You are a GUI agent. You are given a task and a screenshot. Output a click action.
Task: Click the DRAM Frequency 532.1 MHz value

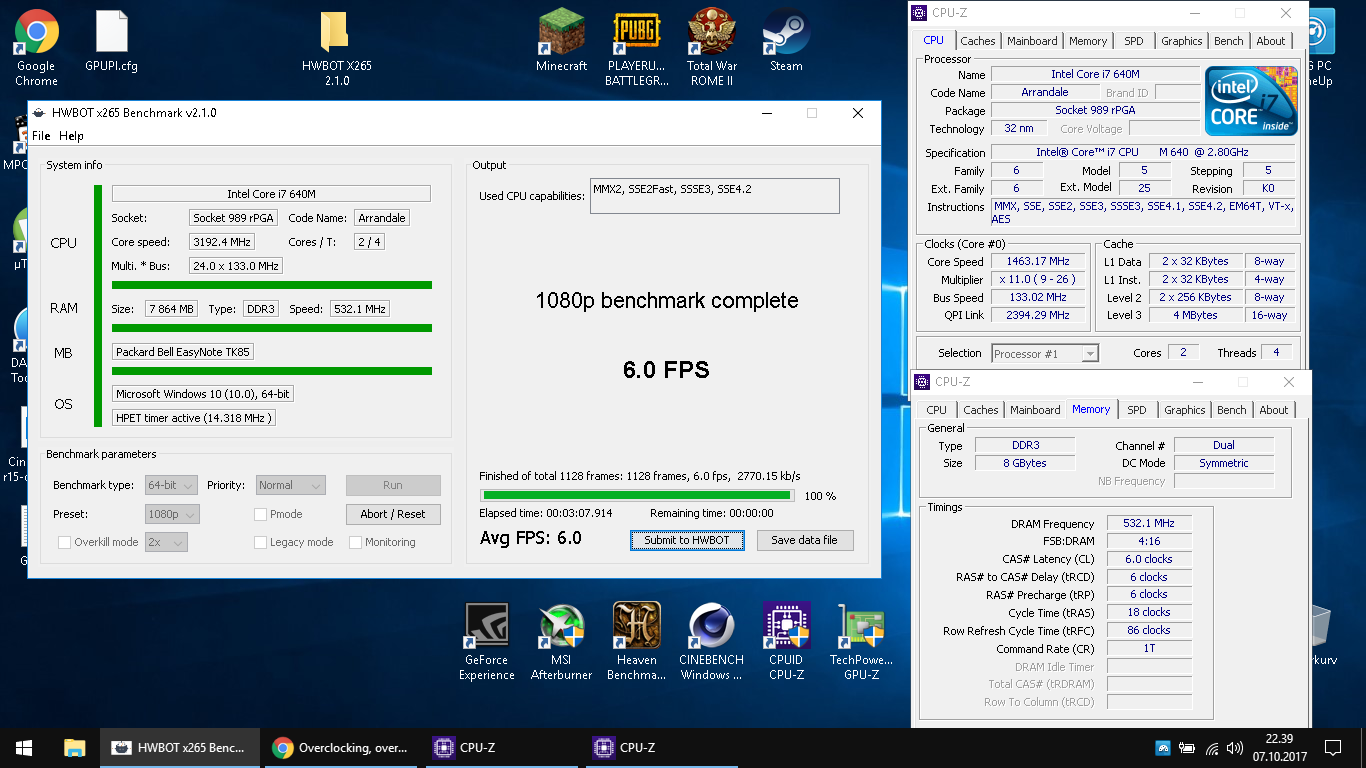pos(1149,523)
